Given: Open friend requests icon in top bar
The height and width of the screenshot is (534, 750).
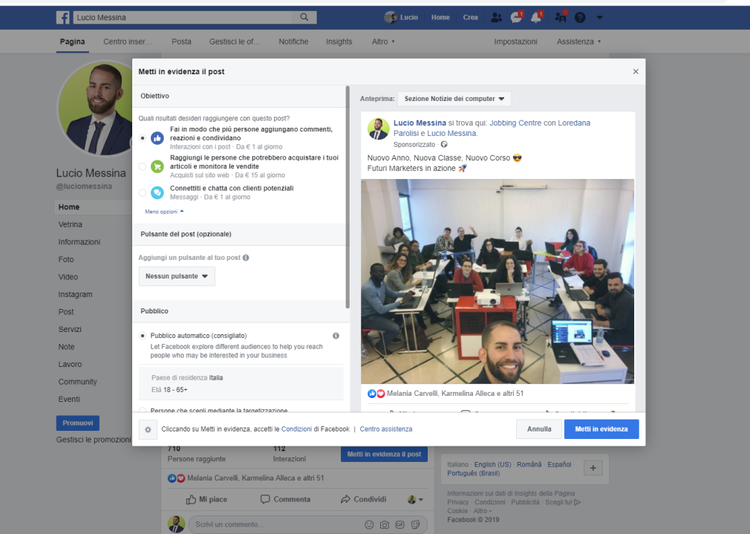Looking at the screenshot, I should point(496,18).
